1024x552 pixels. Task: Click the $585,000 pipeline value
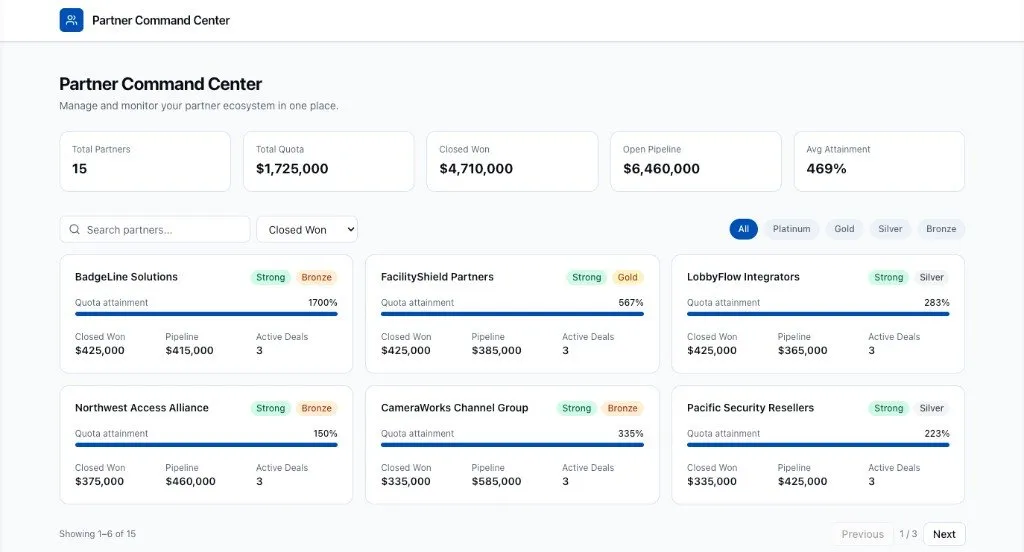pos(496,481)
